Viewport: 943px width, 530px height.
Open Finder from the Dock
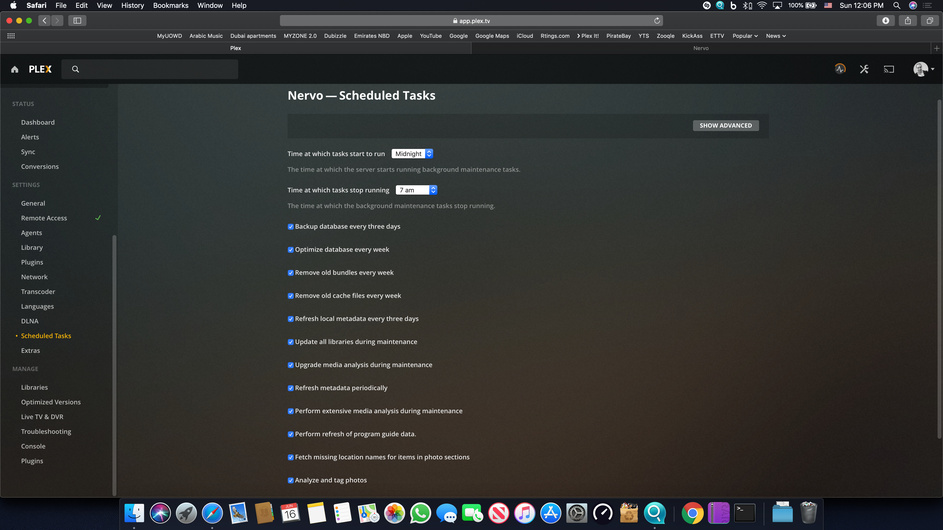(134, 513)
